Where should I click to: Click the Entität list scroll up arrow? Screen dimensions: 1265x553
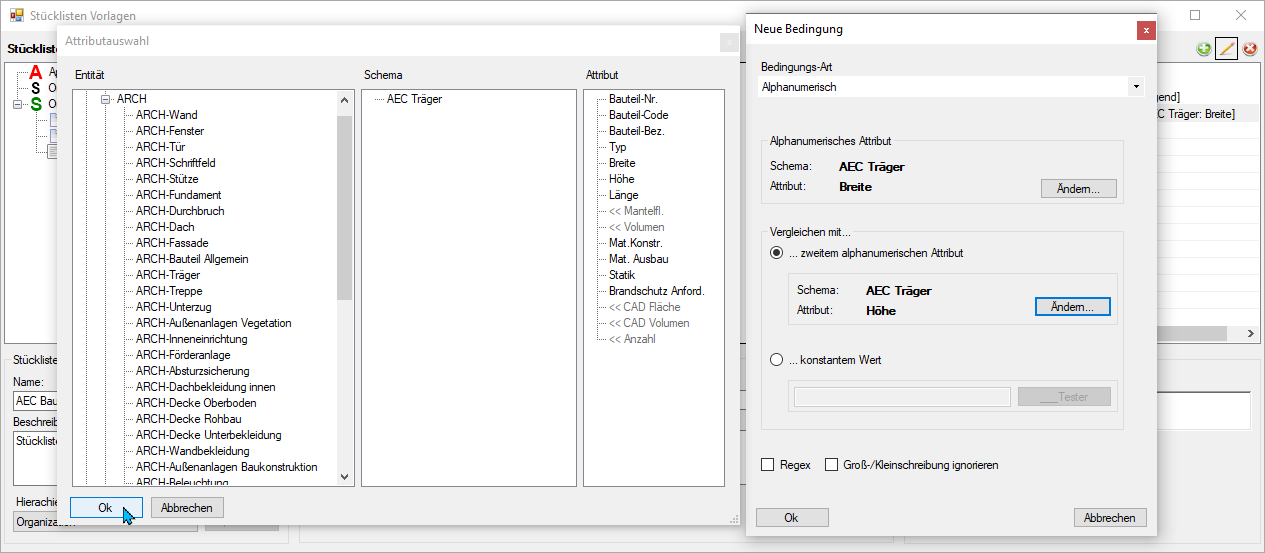[x=345, y=101]
